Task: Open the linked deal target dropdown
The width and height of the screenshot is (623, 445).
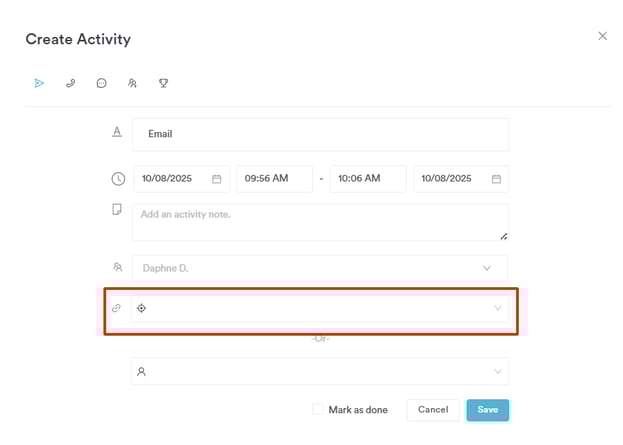Action: click(497, 308)
